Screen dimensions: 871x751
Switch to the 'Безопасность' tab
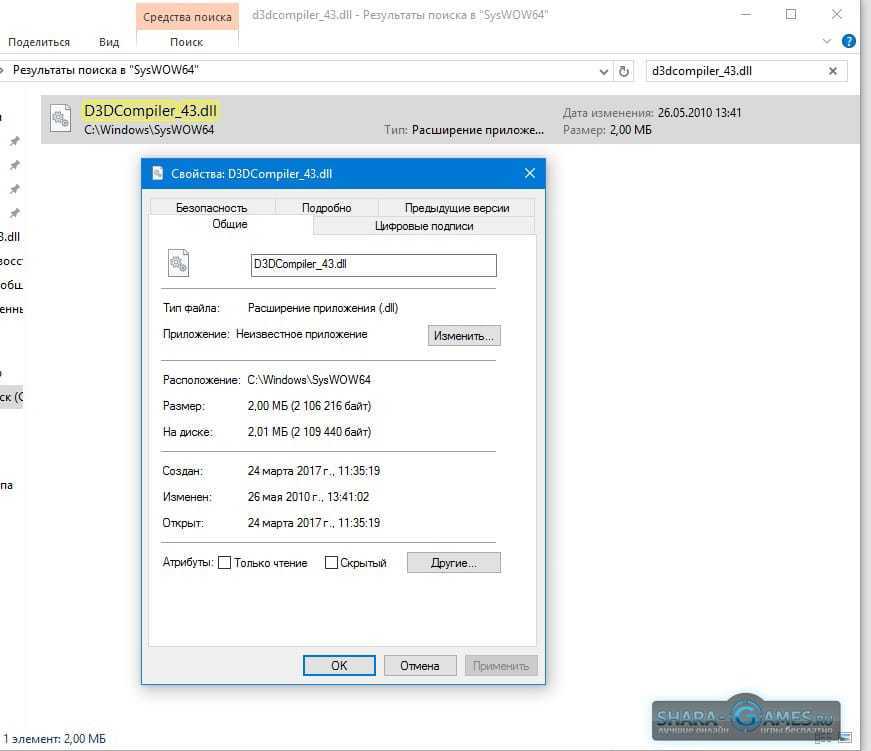pos(212,208)
